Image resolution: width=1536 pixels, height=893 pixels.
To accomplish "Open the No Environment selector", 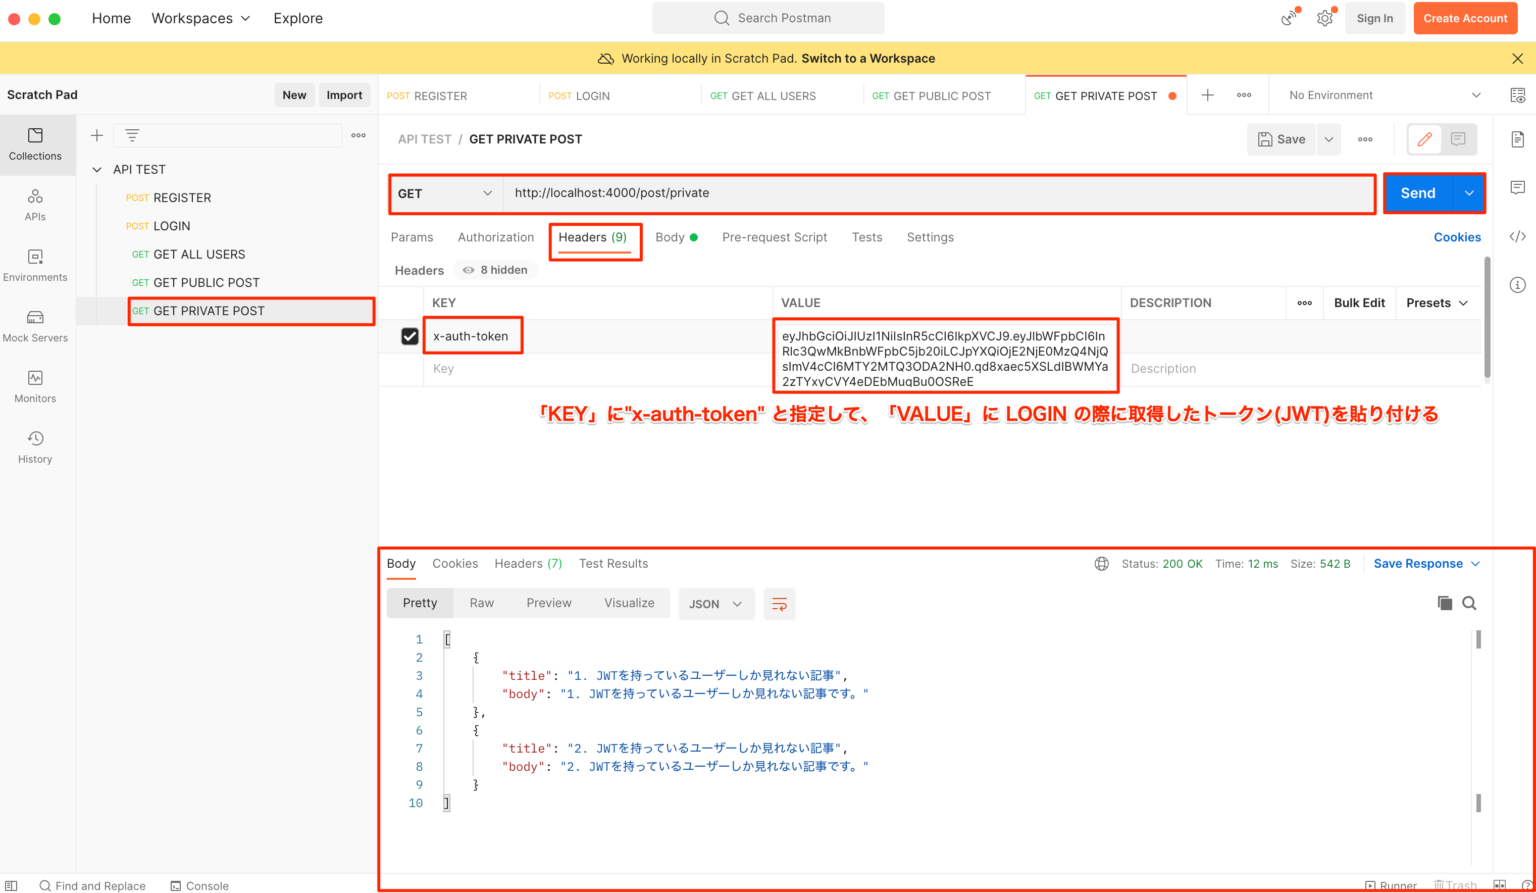I will (1378, 94).
